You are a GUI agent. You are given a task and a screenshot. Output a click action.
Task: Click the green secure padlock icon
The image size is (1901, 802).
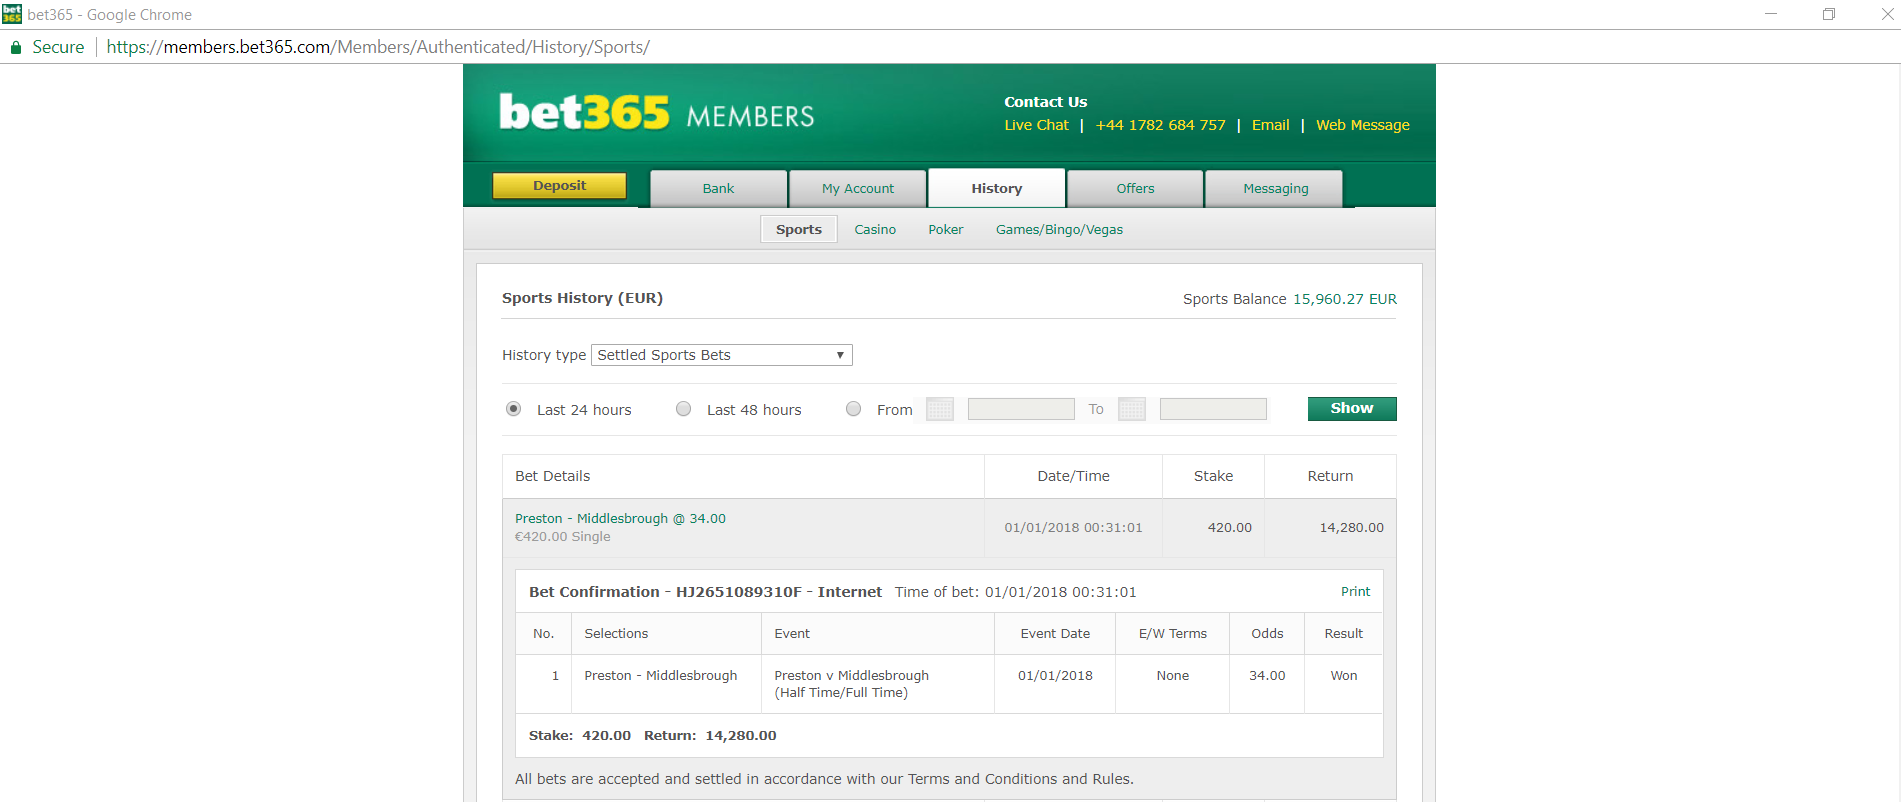tap(15, 47)
